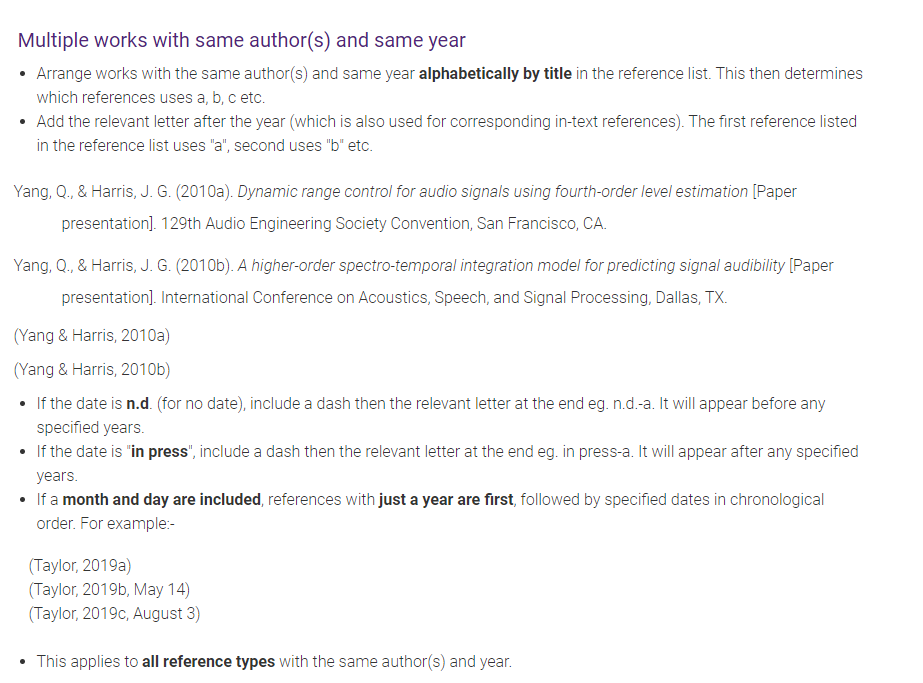The image size is (923, 683).
Task: Click bold text "month and day are included"
Action: pyautogui.click(x=161, y=500)
